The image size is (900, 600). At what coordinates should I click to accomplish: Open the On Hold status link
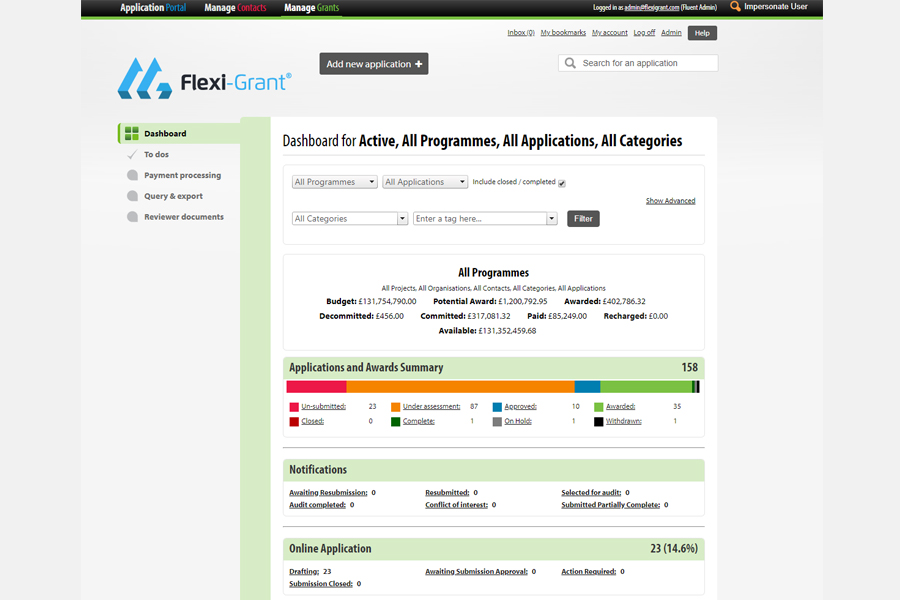pos(518,421)
